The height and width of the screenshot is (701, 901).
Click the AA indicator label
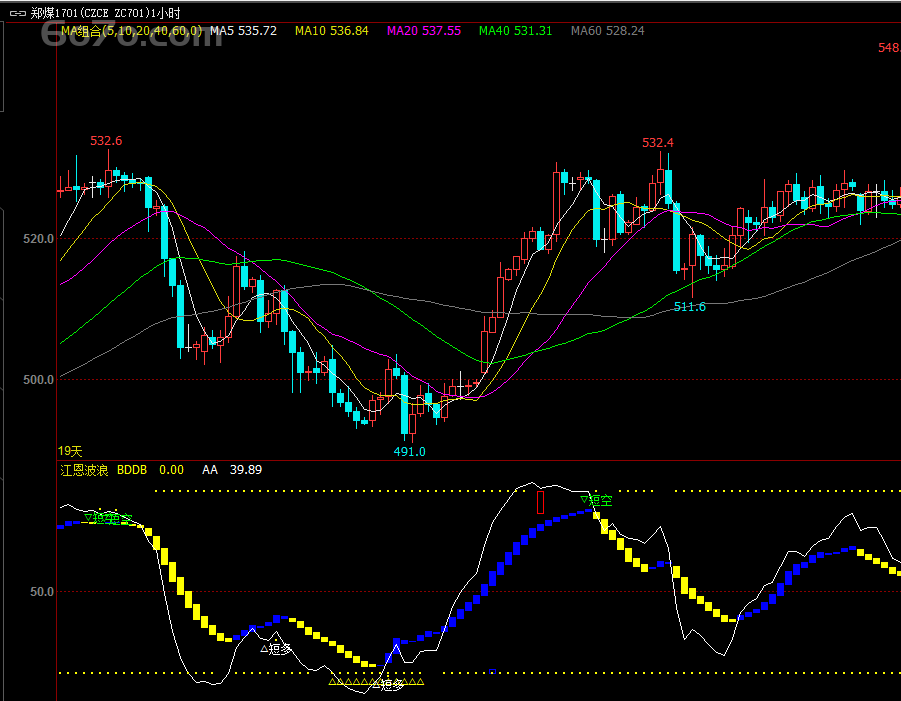210,470
